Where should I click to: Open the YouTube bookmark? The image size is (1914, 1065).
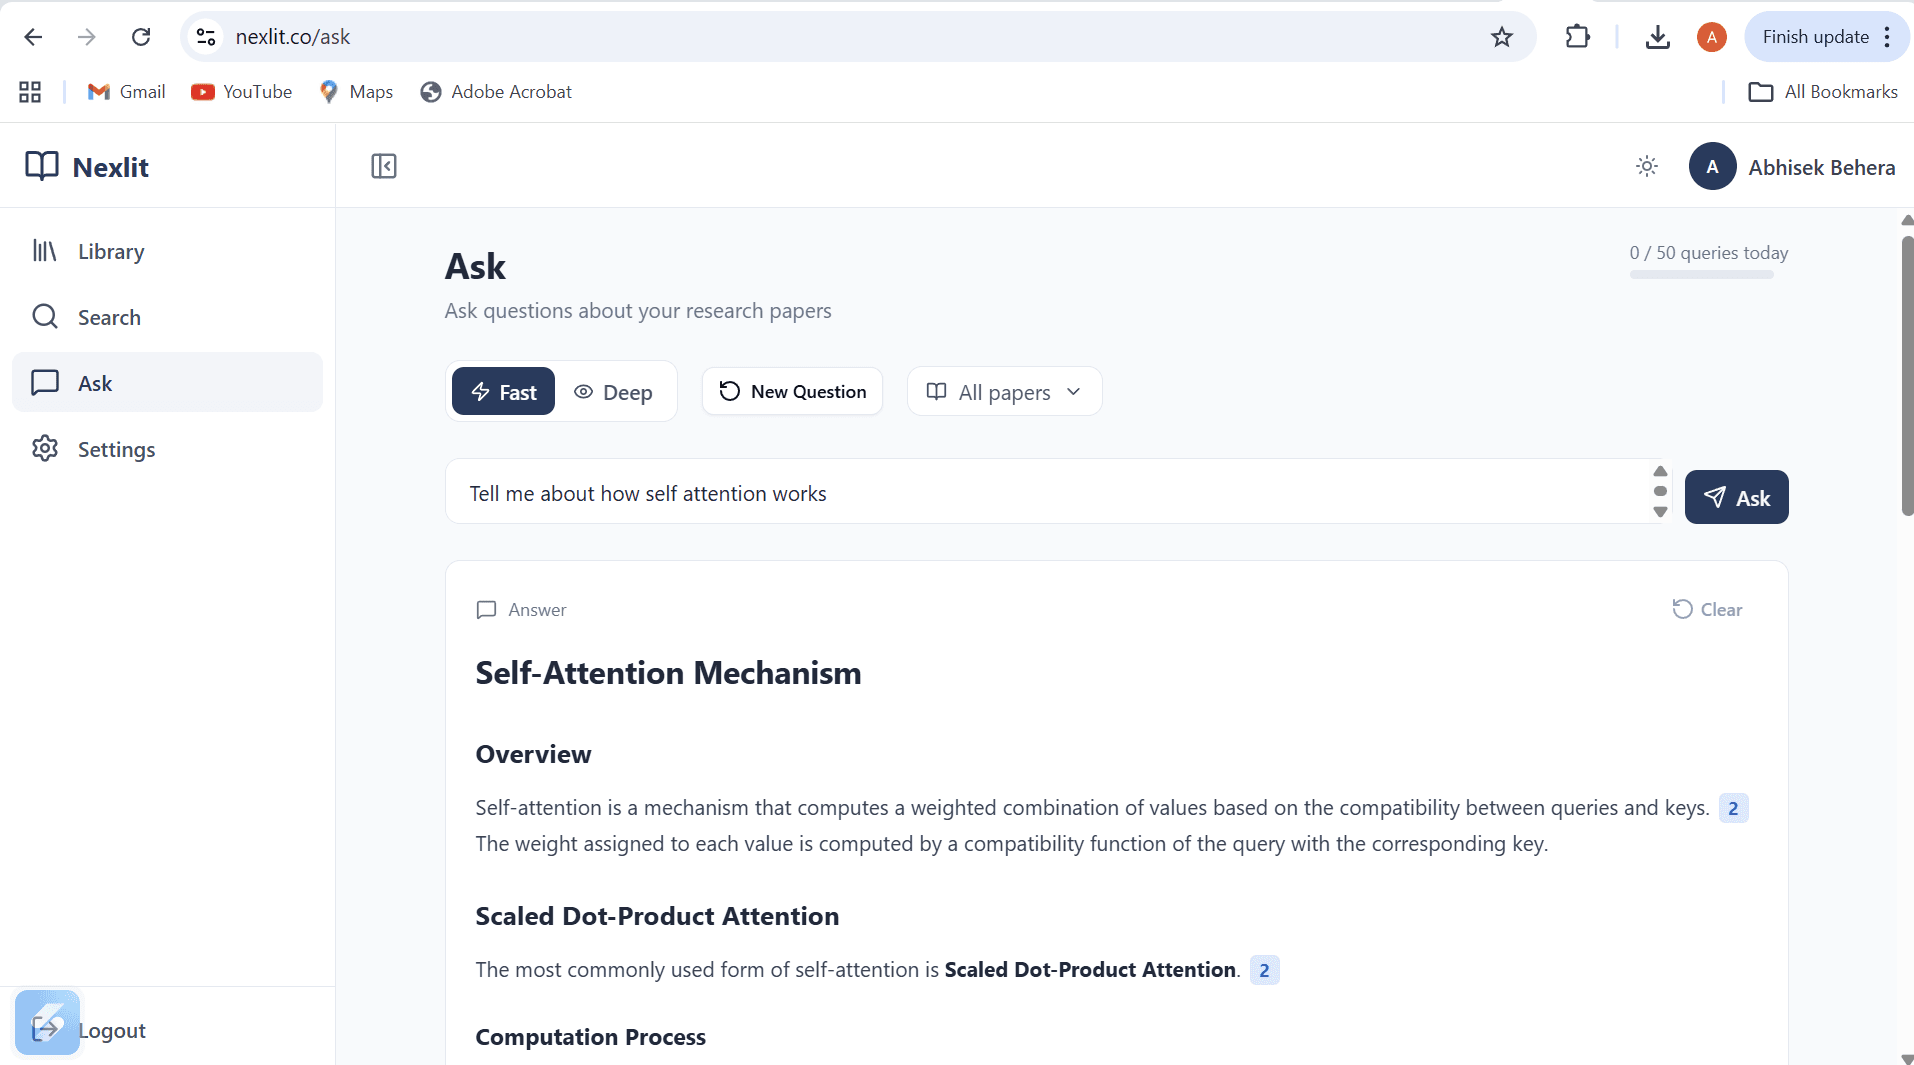[241, 91]
